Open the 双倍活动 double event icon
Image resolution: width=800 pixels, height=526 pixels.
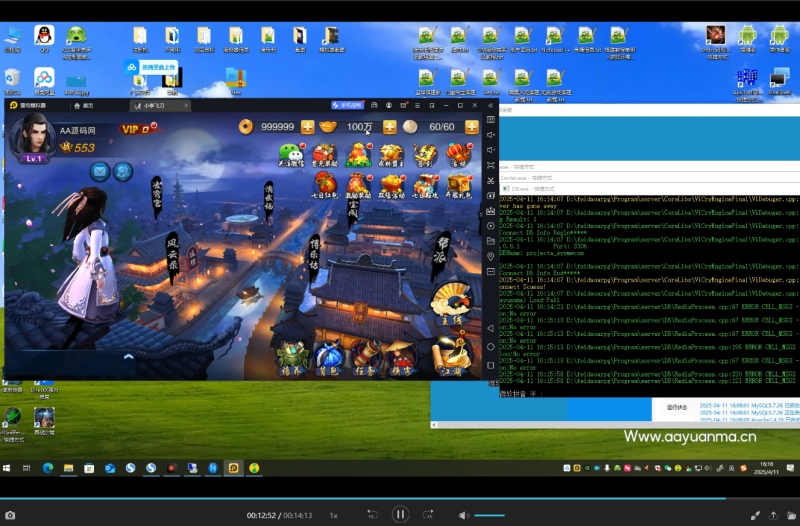point(391,186)
